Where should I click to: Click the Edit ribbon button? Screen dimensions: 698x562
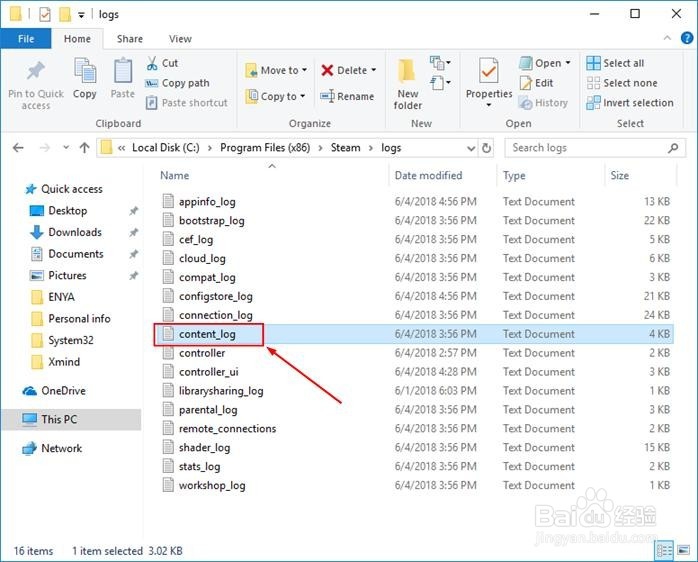536,83
